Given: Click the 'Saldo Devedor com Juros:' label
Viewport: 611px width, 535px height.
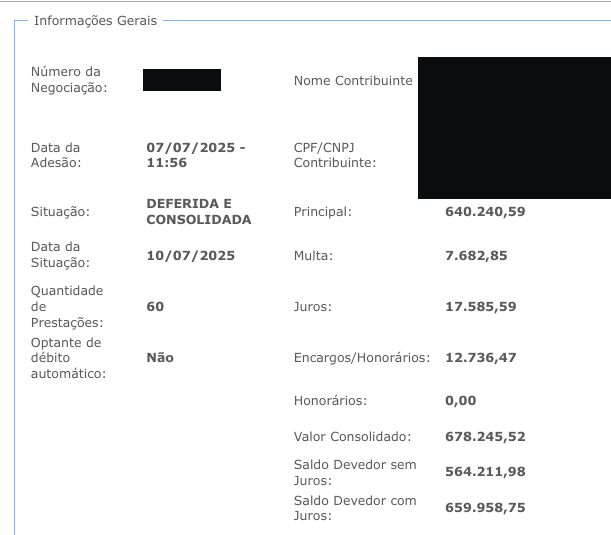Looking at the screenshot, I should pyautogui.click(x=355, y=508).
